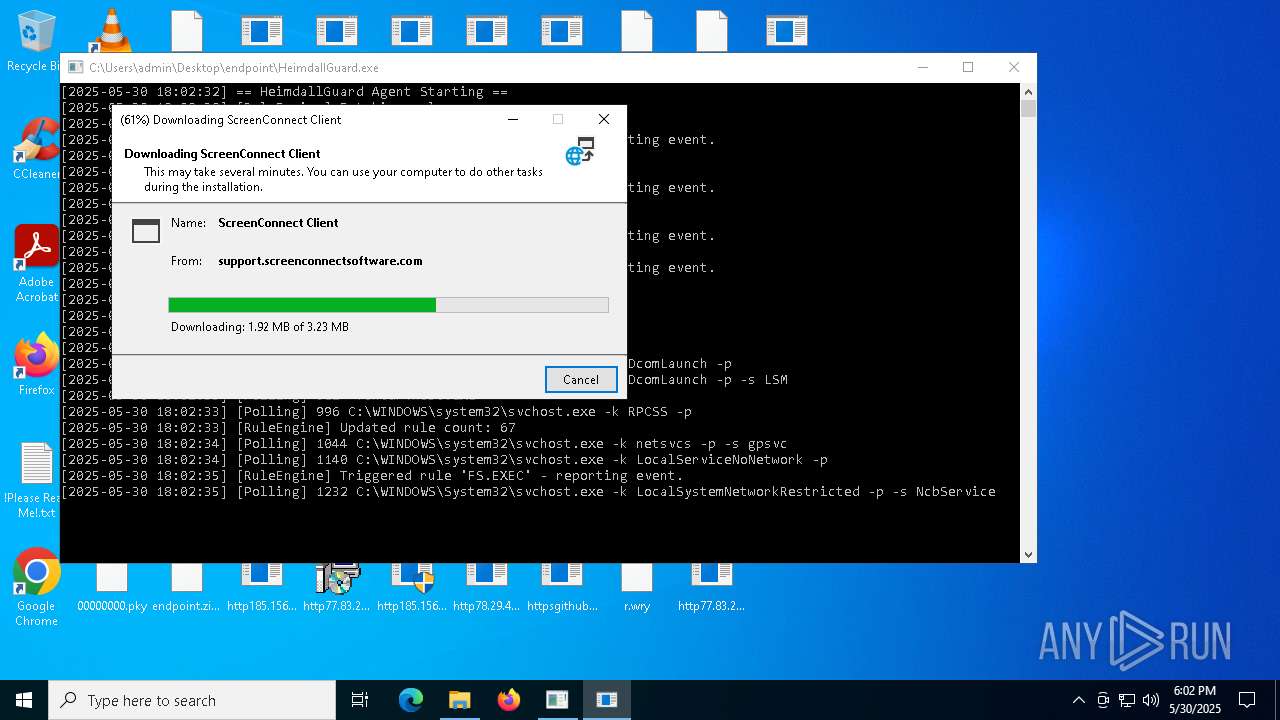Screen dimensions: 1280x720
Task: Open File Explorer from taskbar
Action: click(459, 700)
